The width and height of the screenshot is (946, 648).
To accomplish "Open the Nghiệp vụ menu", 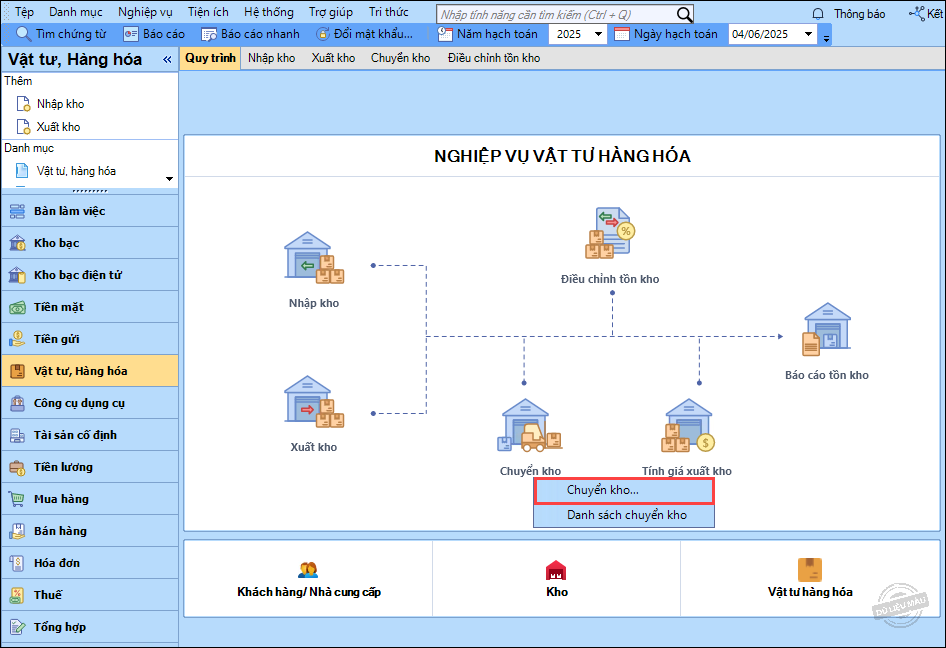I will pyautogui.click(x=145, y=12).
